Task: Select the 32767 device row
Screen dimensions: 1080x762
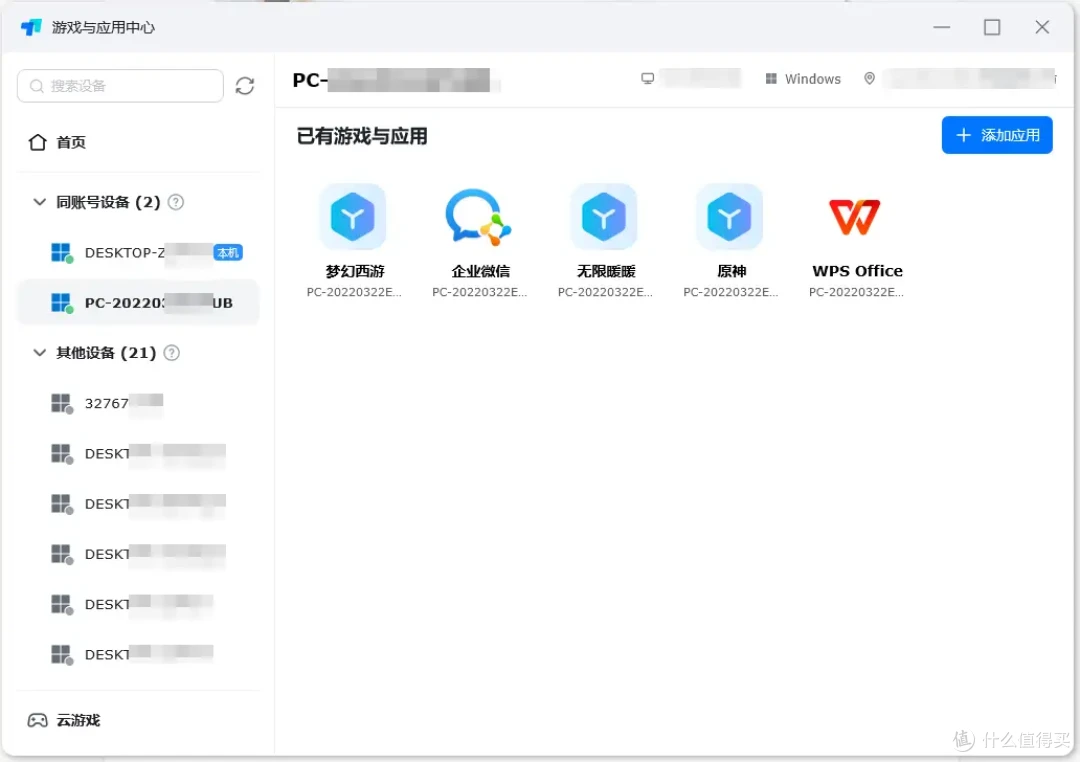Action: [138, 404]
